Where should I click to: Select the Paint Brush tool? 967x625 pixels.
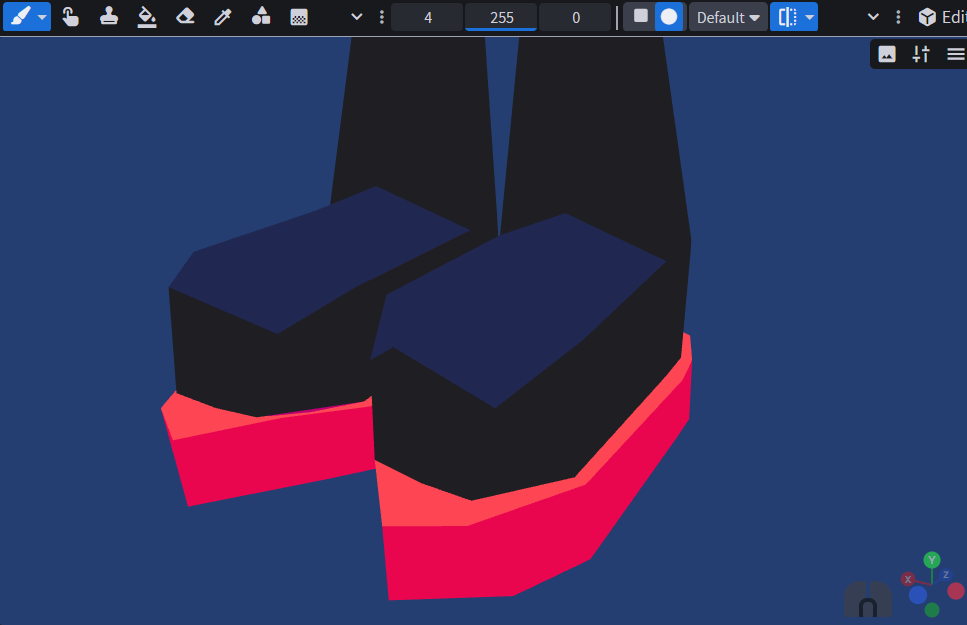pyautogui.click(x=20, y=17)
